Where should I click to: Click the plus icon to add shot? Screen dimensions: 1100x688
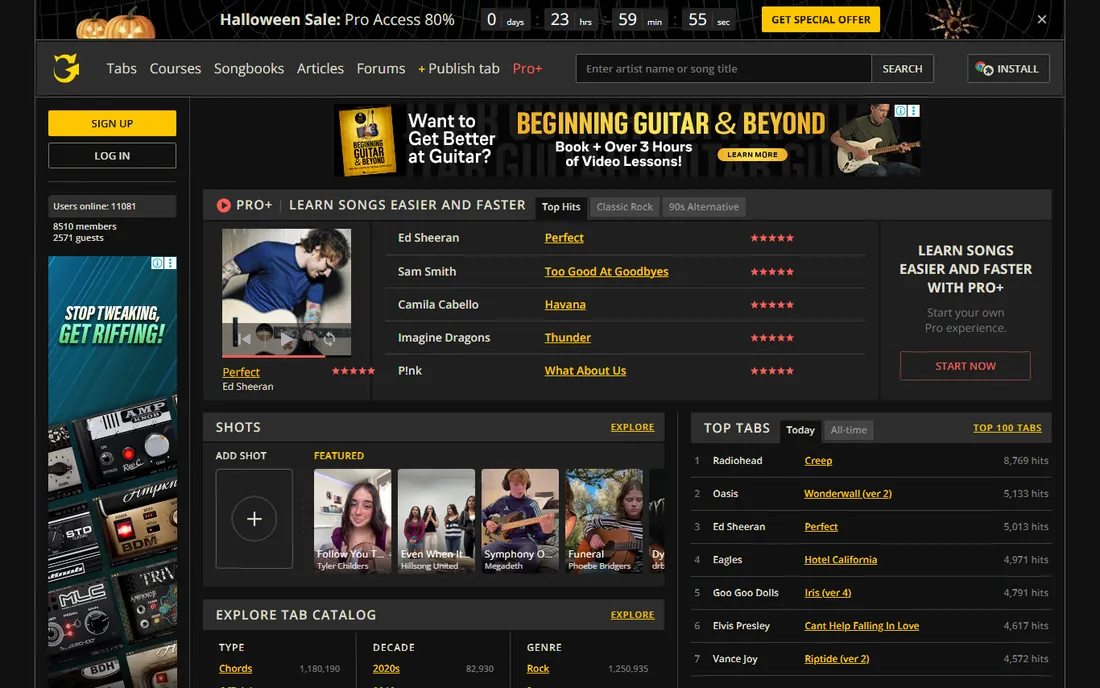tap(254, 518)
